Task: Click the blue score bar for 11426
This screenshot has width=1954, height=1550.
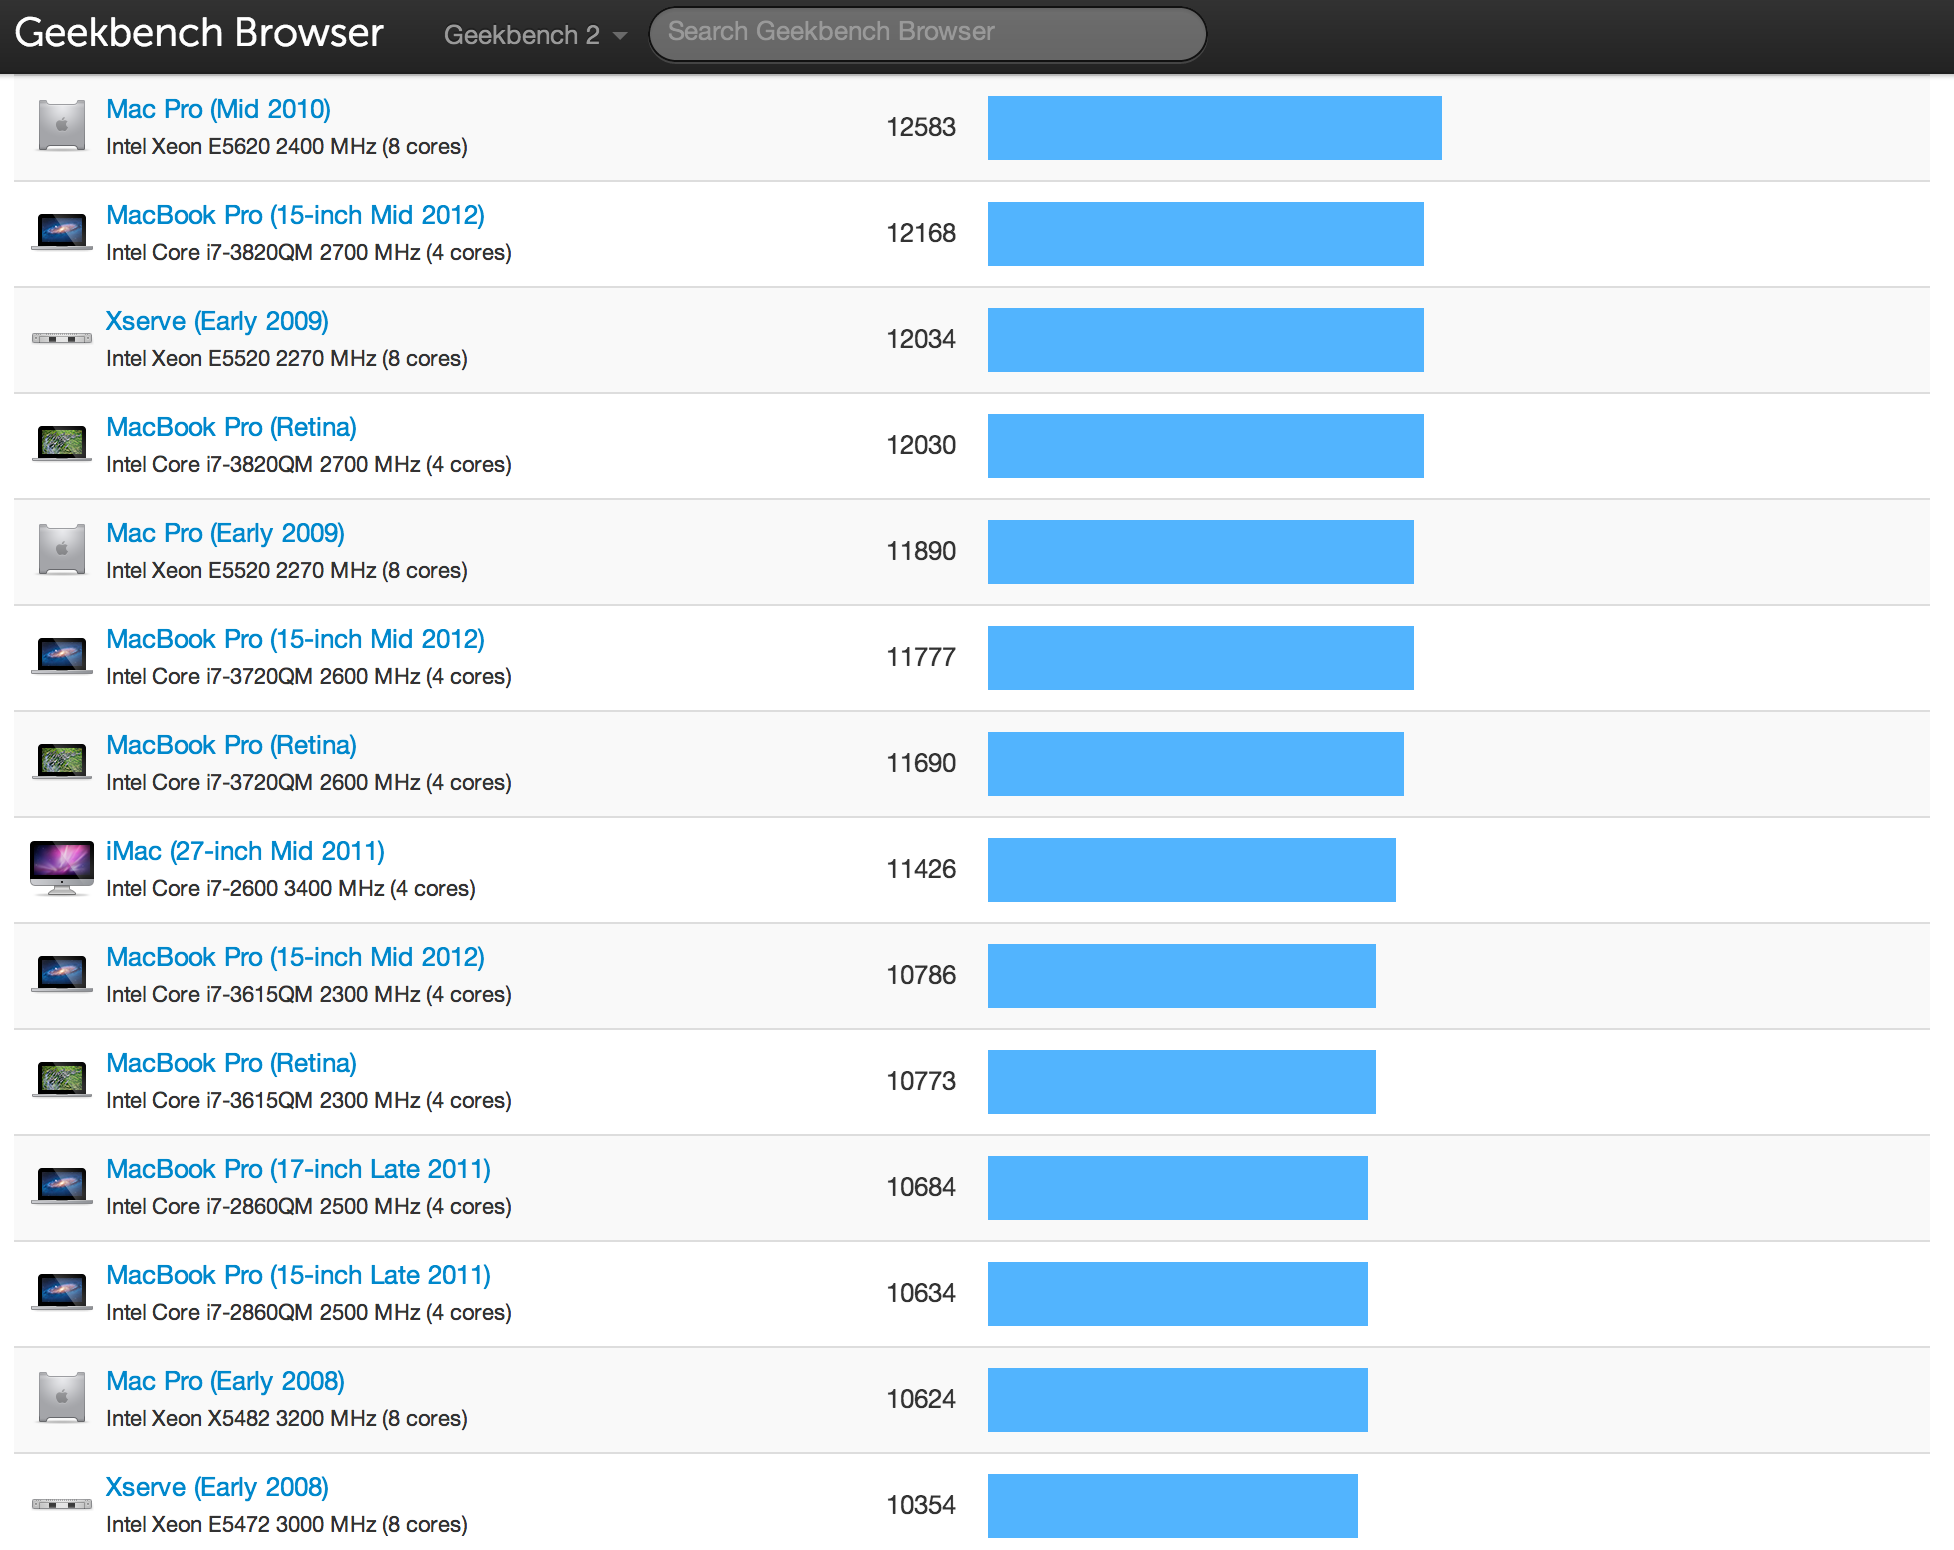Action: click(x=1192, y=870)
